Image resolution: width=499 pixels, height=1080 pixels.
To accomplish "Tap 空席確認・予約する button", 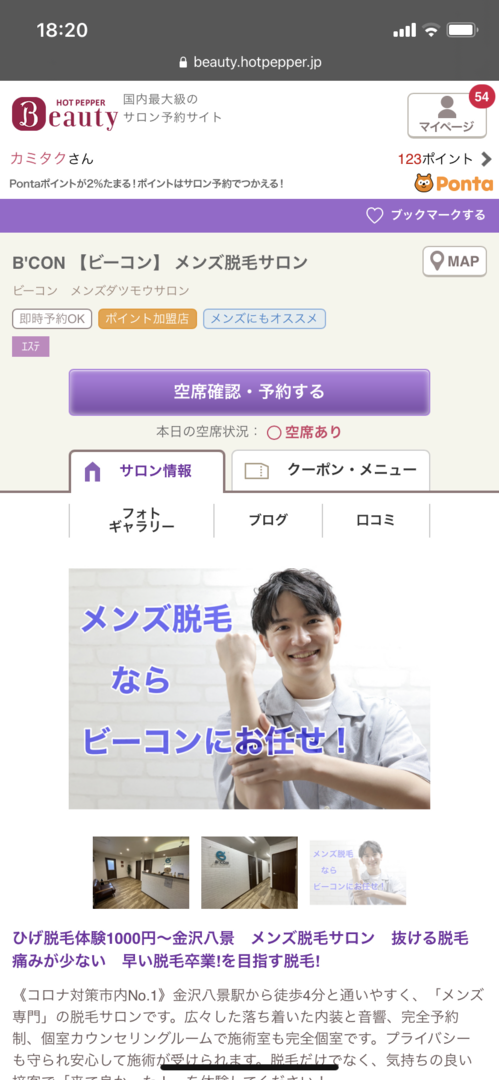I will coord(250,393).
